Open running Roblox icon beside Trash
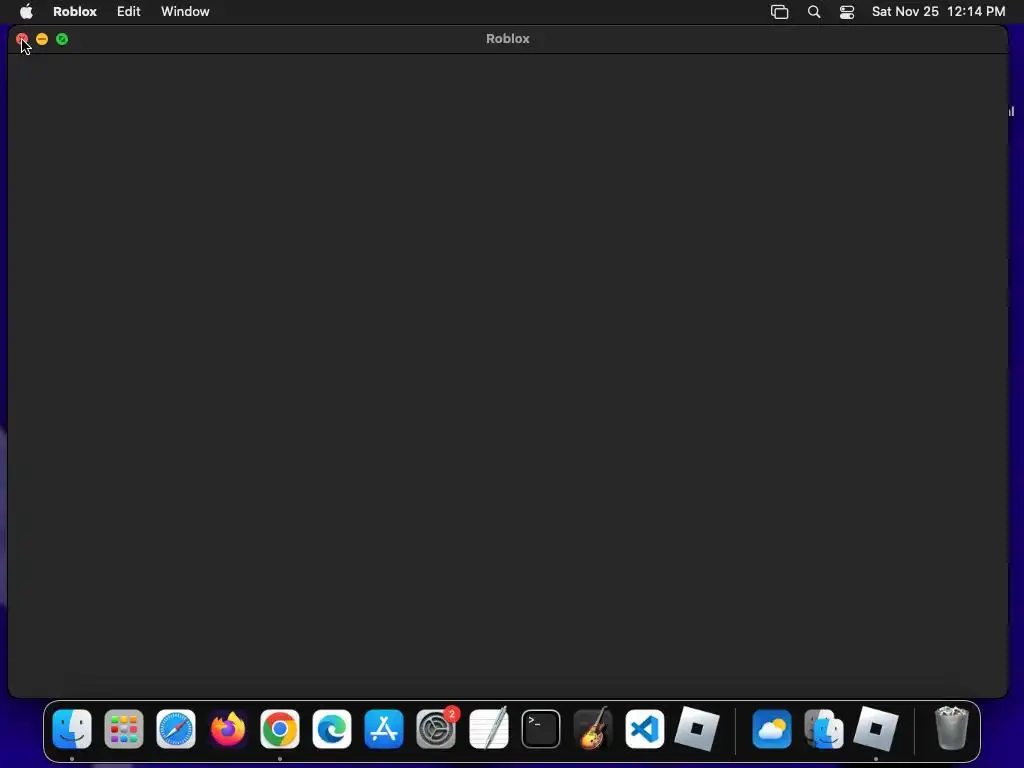 click(876, 729)
